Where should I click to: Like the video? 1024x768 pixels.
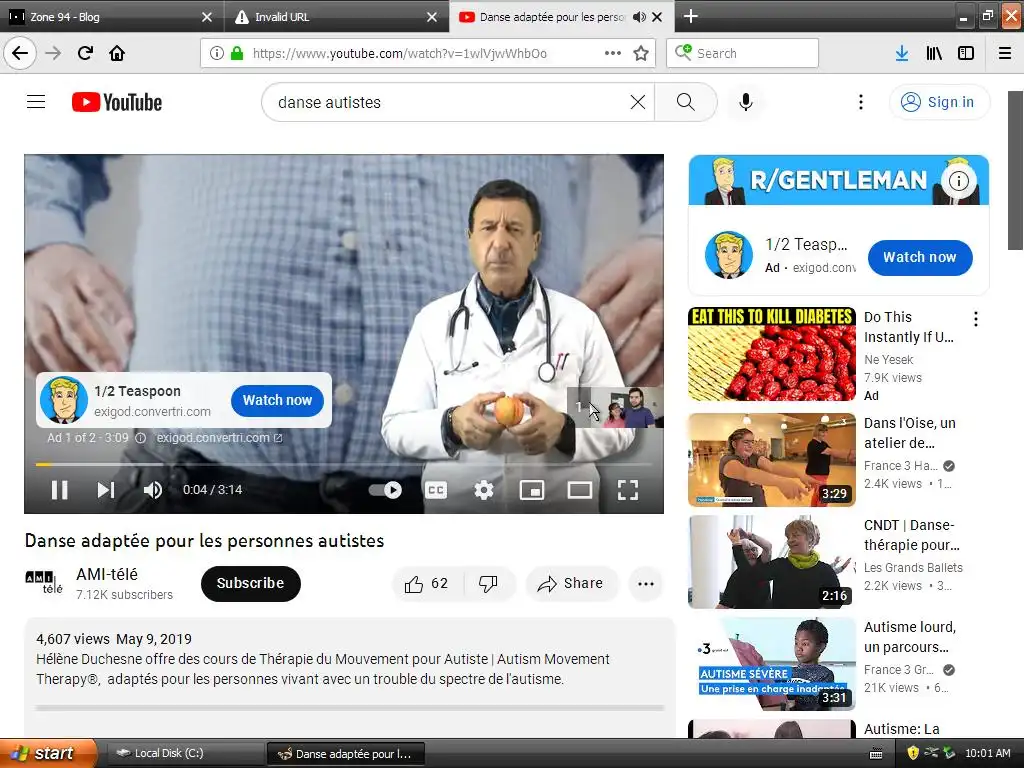(x=427, y=584)
